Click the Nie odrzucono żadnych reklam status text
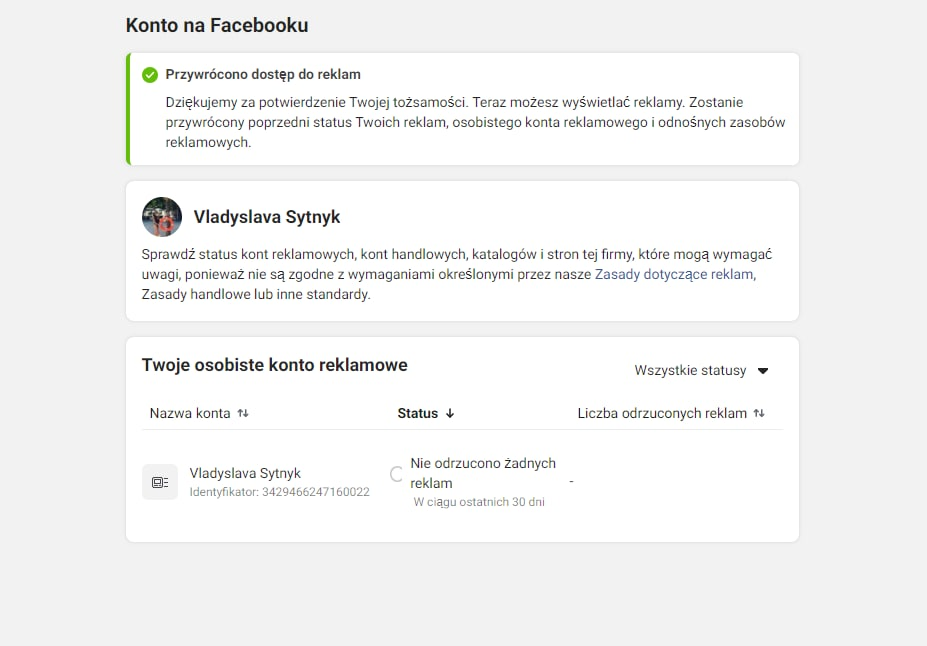This screenshot has height=646, width=927. (x=482, y=473)
